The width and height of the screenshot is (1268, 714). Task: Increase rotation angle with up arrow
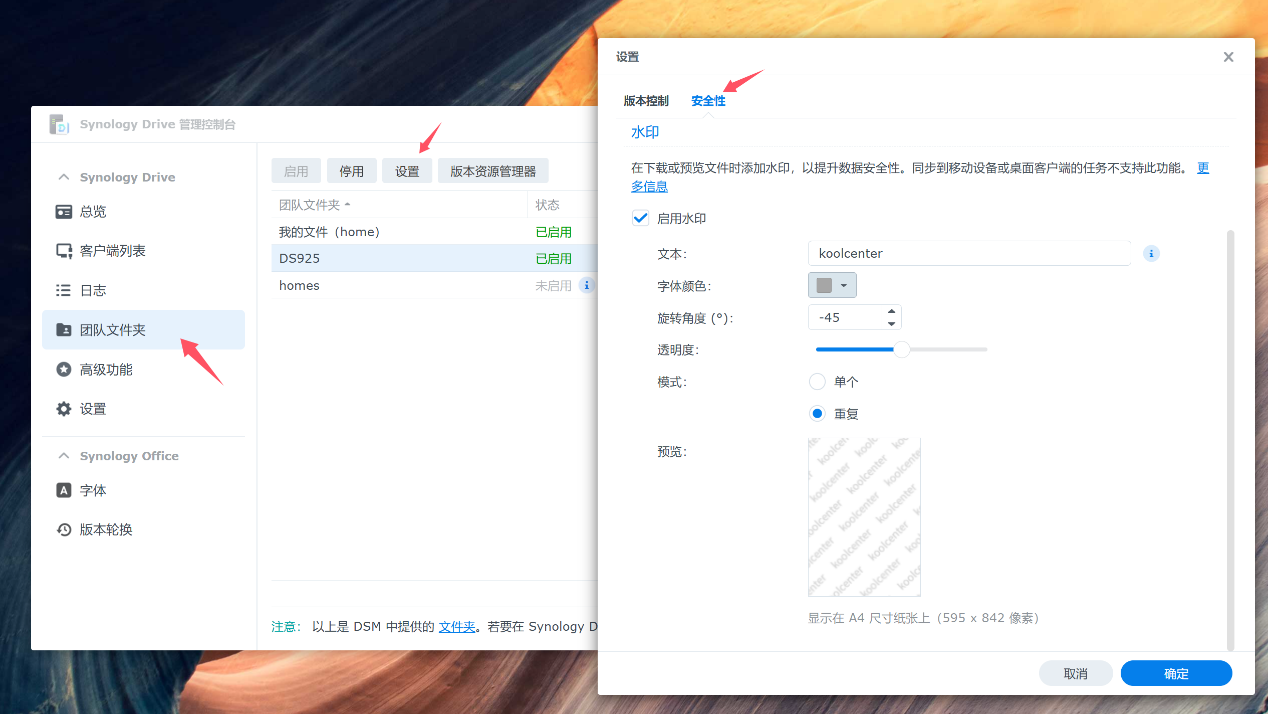(x=891, y=311)
